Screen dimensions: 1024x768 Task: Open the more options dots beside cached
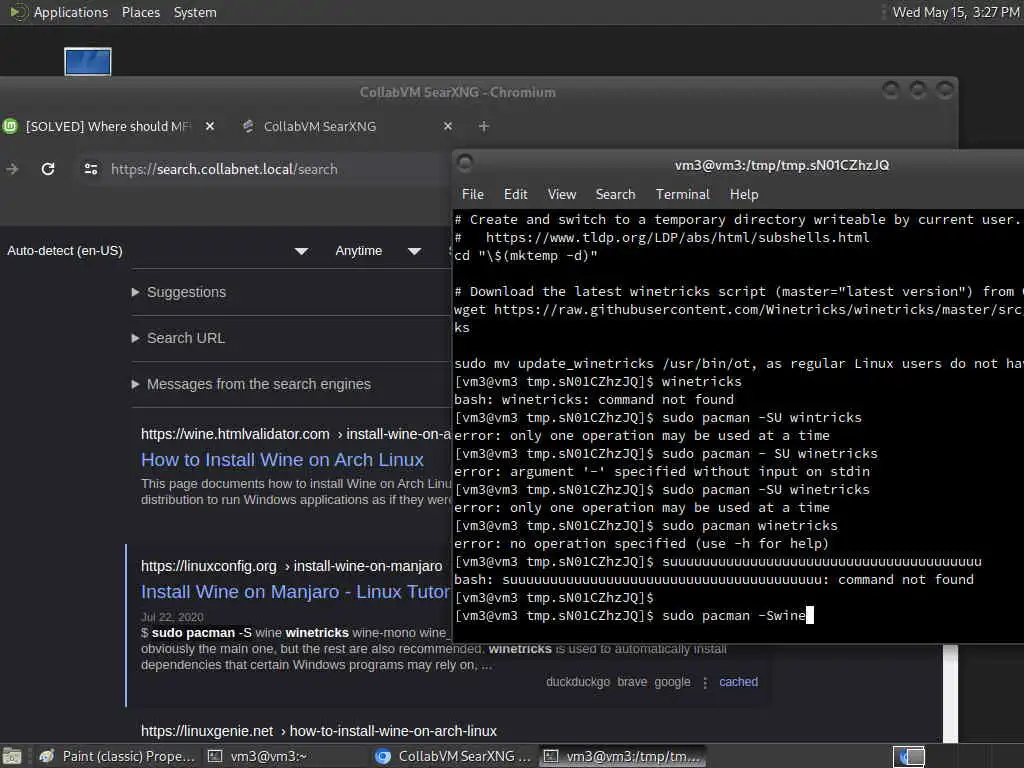click(705, 682)
